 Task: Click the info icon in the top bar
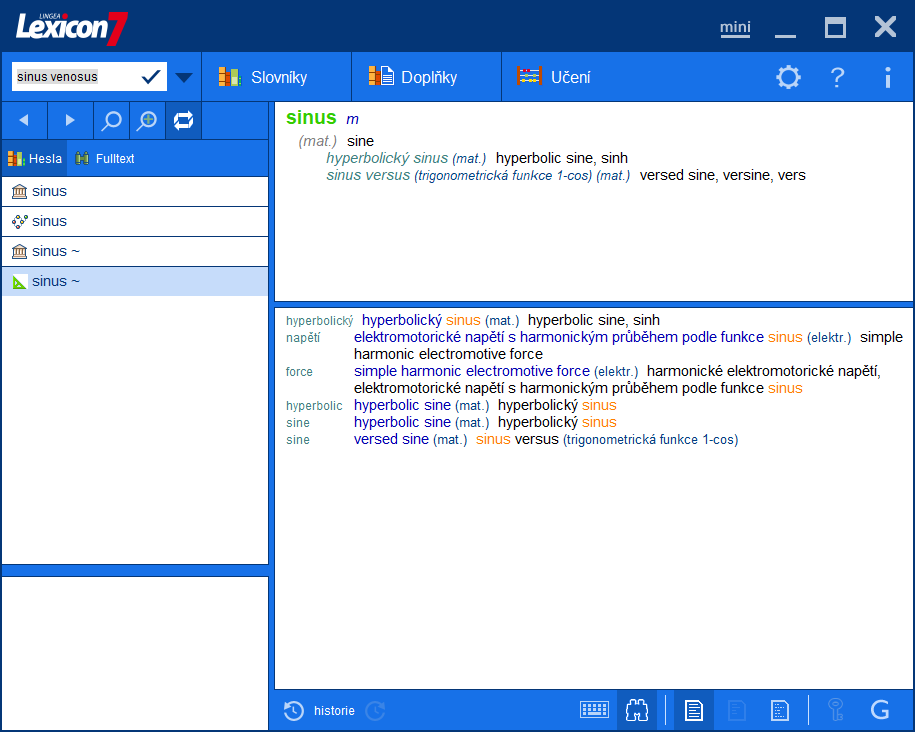point(887,76)
